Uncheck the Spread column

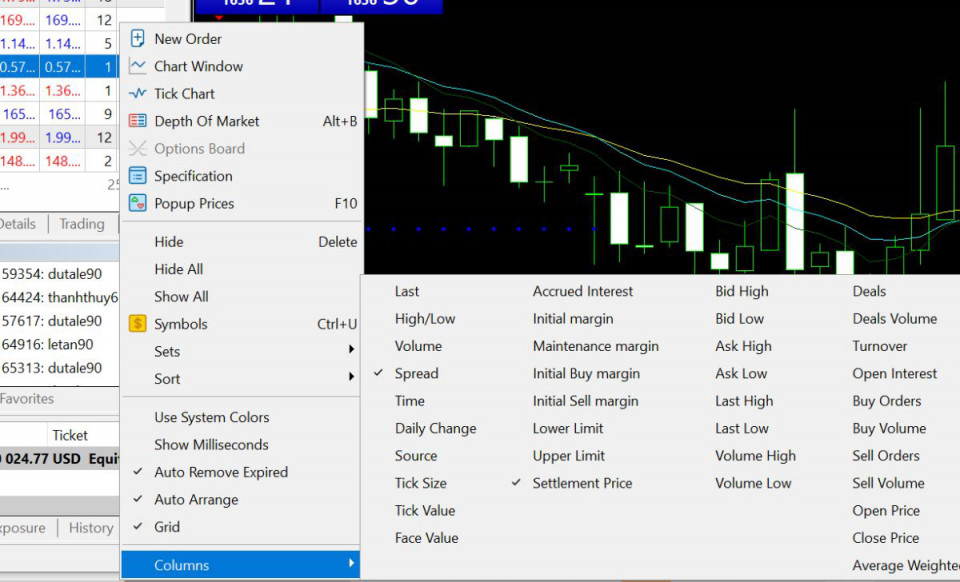pos(416,373)
